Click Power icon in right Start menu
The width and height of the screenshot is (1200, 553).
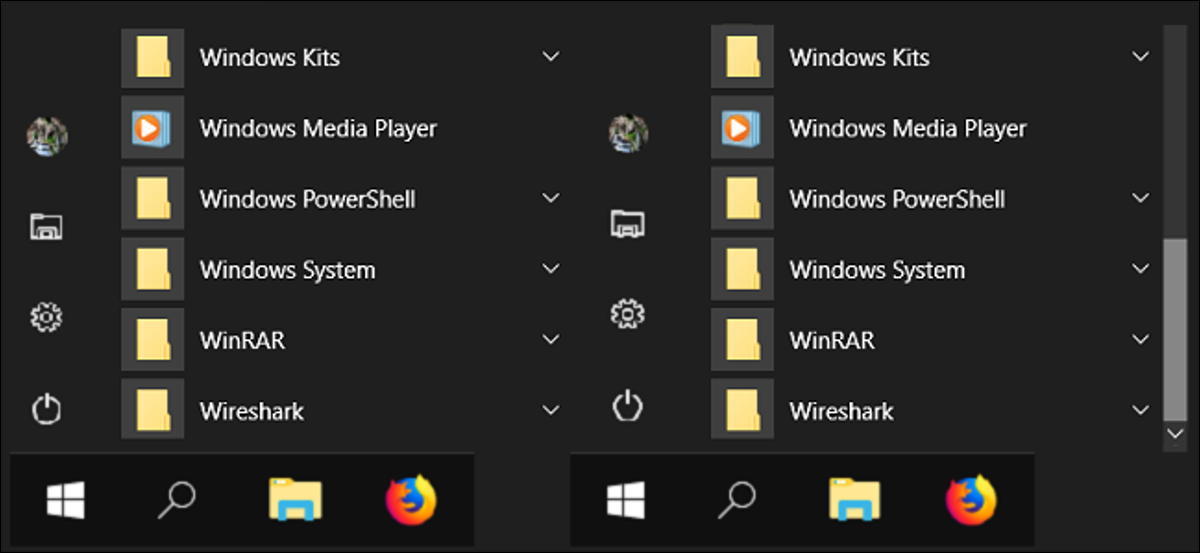[627, 405]
